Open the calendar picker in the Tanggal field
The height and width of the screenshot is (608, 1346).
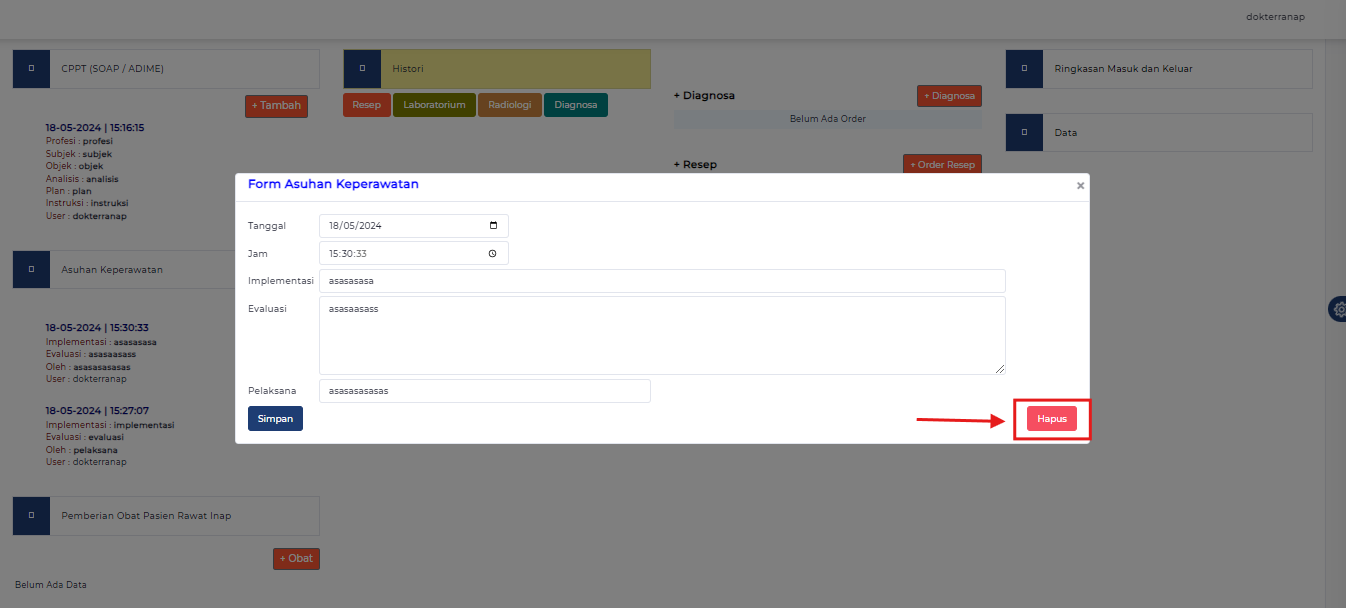[492, 225]
